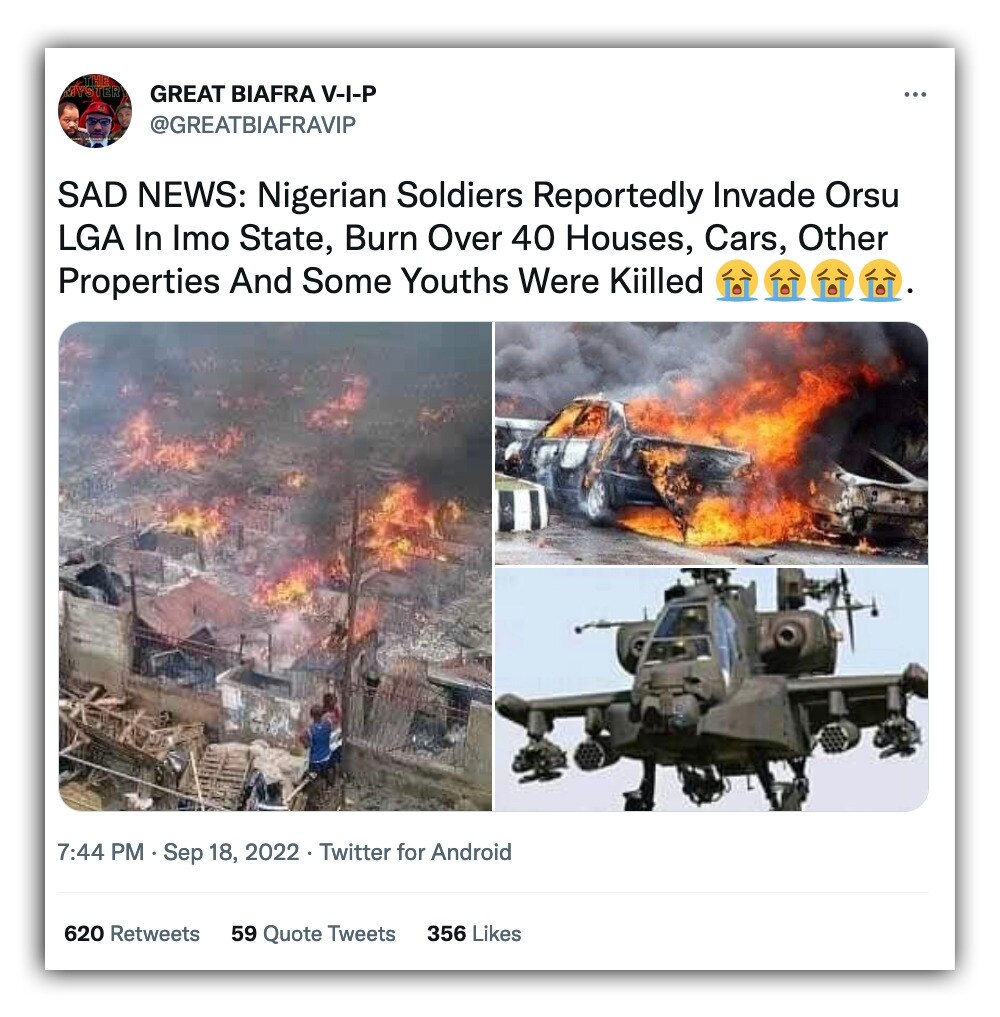1000x1017 pixels.
Task: Open the attack helicopter photo
Action: (x=711, y=689)
